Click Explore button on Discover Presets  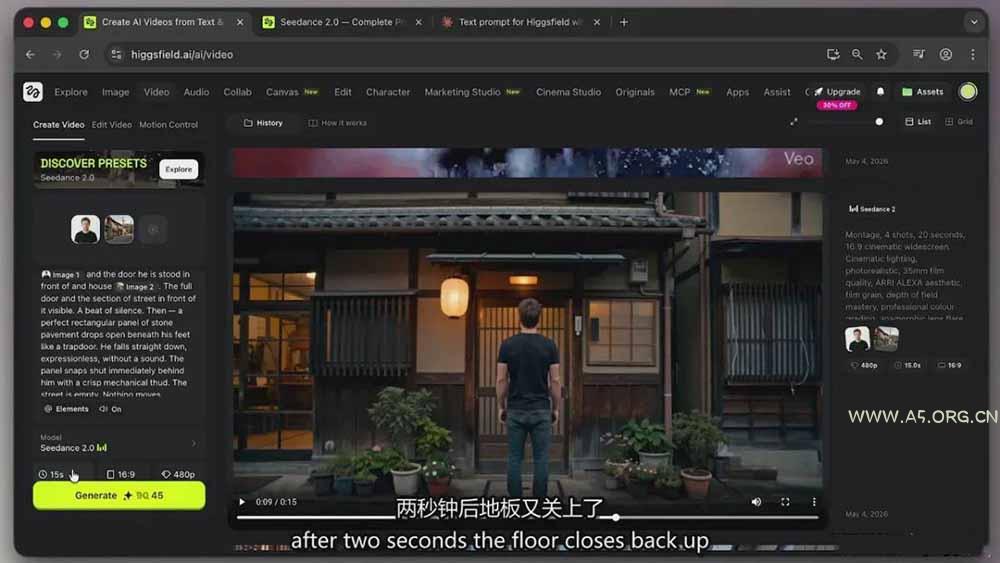pos(179,170)
